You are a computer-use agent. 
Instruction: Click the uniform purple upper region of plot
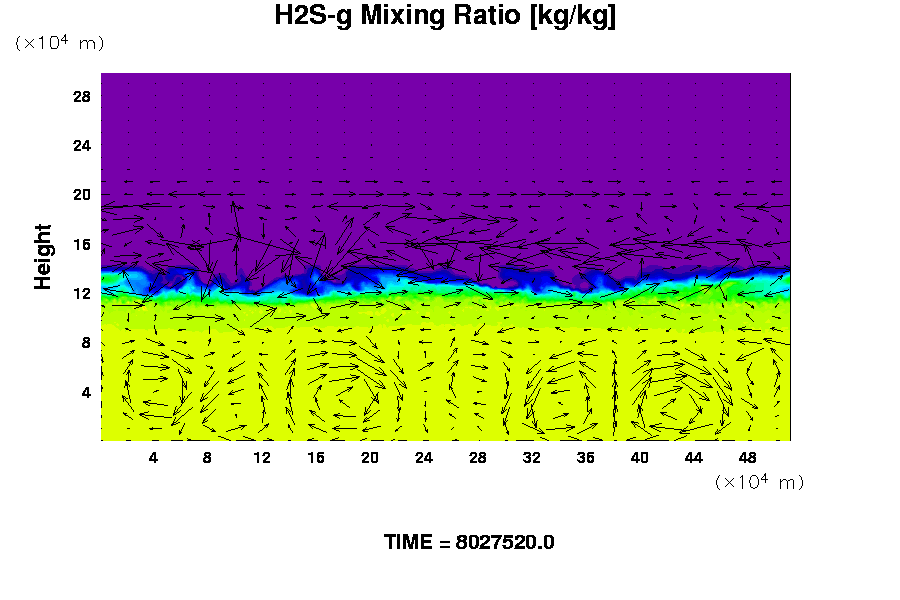click(x=445, y=120)
